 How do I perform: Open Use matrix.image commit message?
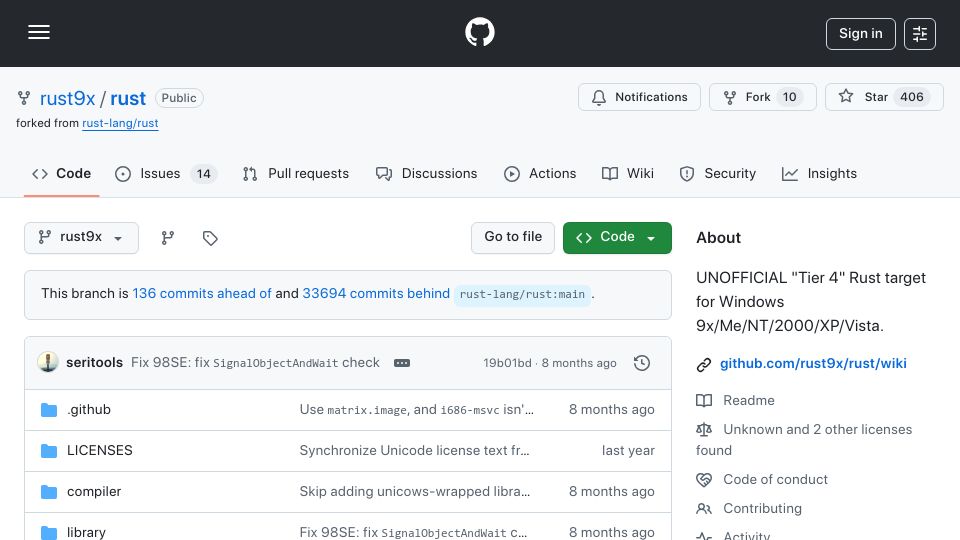click(416, 410)
